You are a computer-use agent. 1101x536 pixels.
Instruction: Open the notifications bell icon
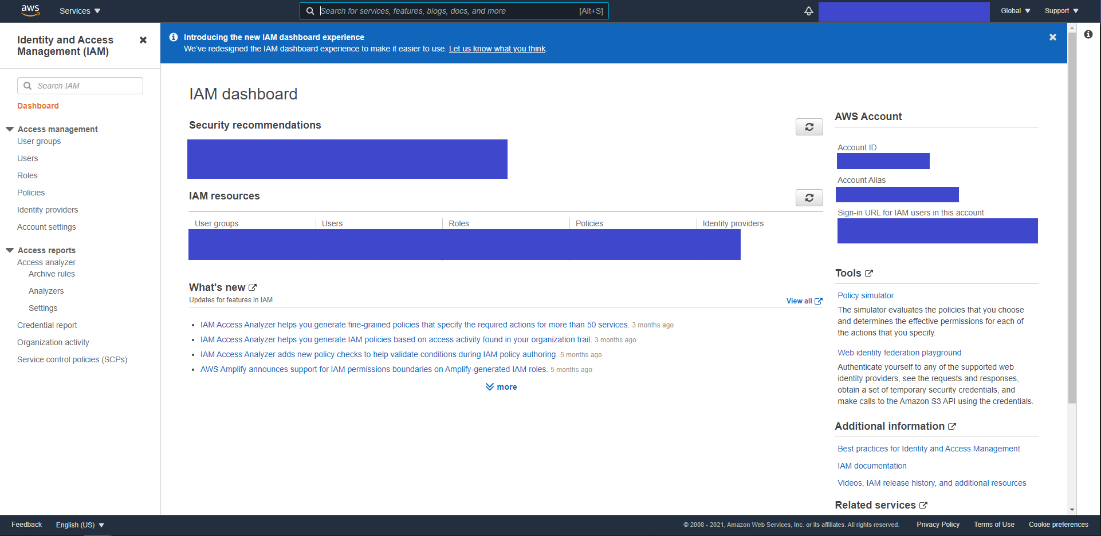point(808,11)
